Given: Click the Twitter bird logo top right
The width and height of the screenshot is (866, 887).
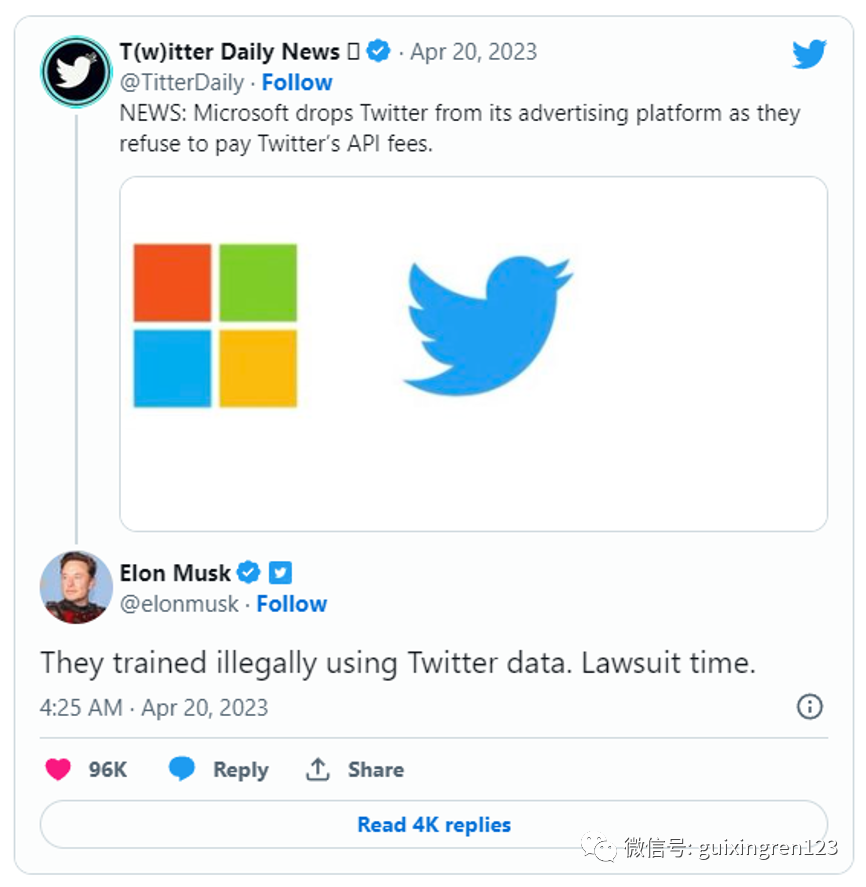Looking at the screenshot, I should point(809,54).
